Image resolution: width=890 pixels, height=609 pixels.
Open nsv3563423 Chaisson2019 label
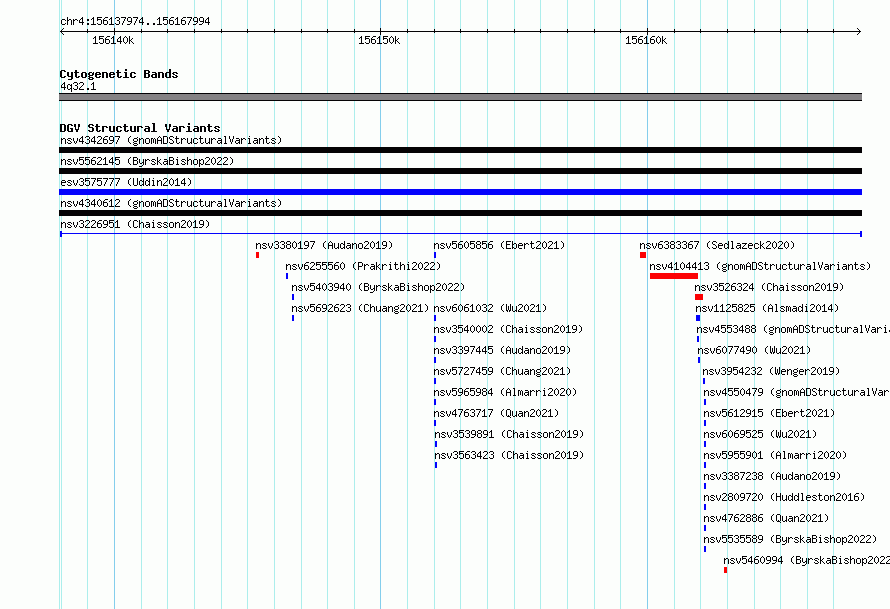pyautogui.click(x=509, y=455)
